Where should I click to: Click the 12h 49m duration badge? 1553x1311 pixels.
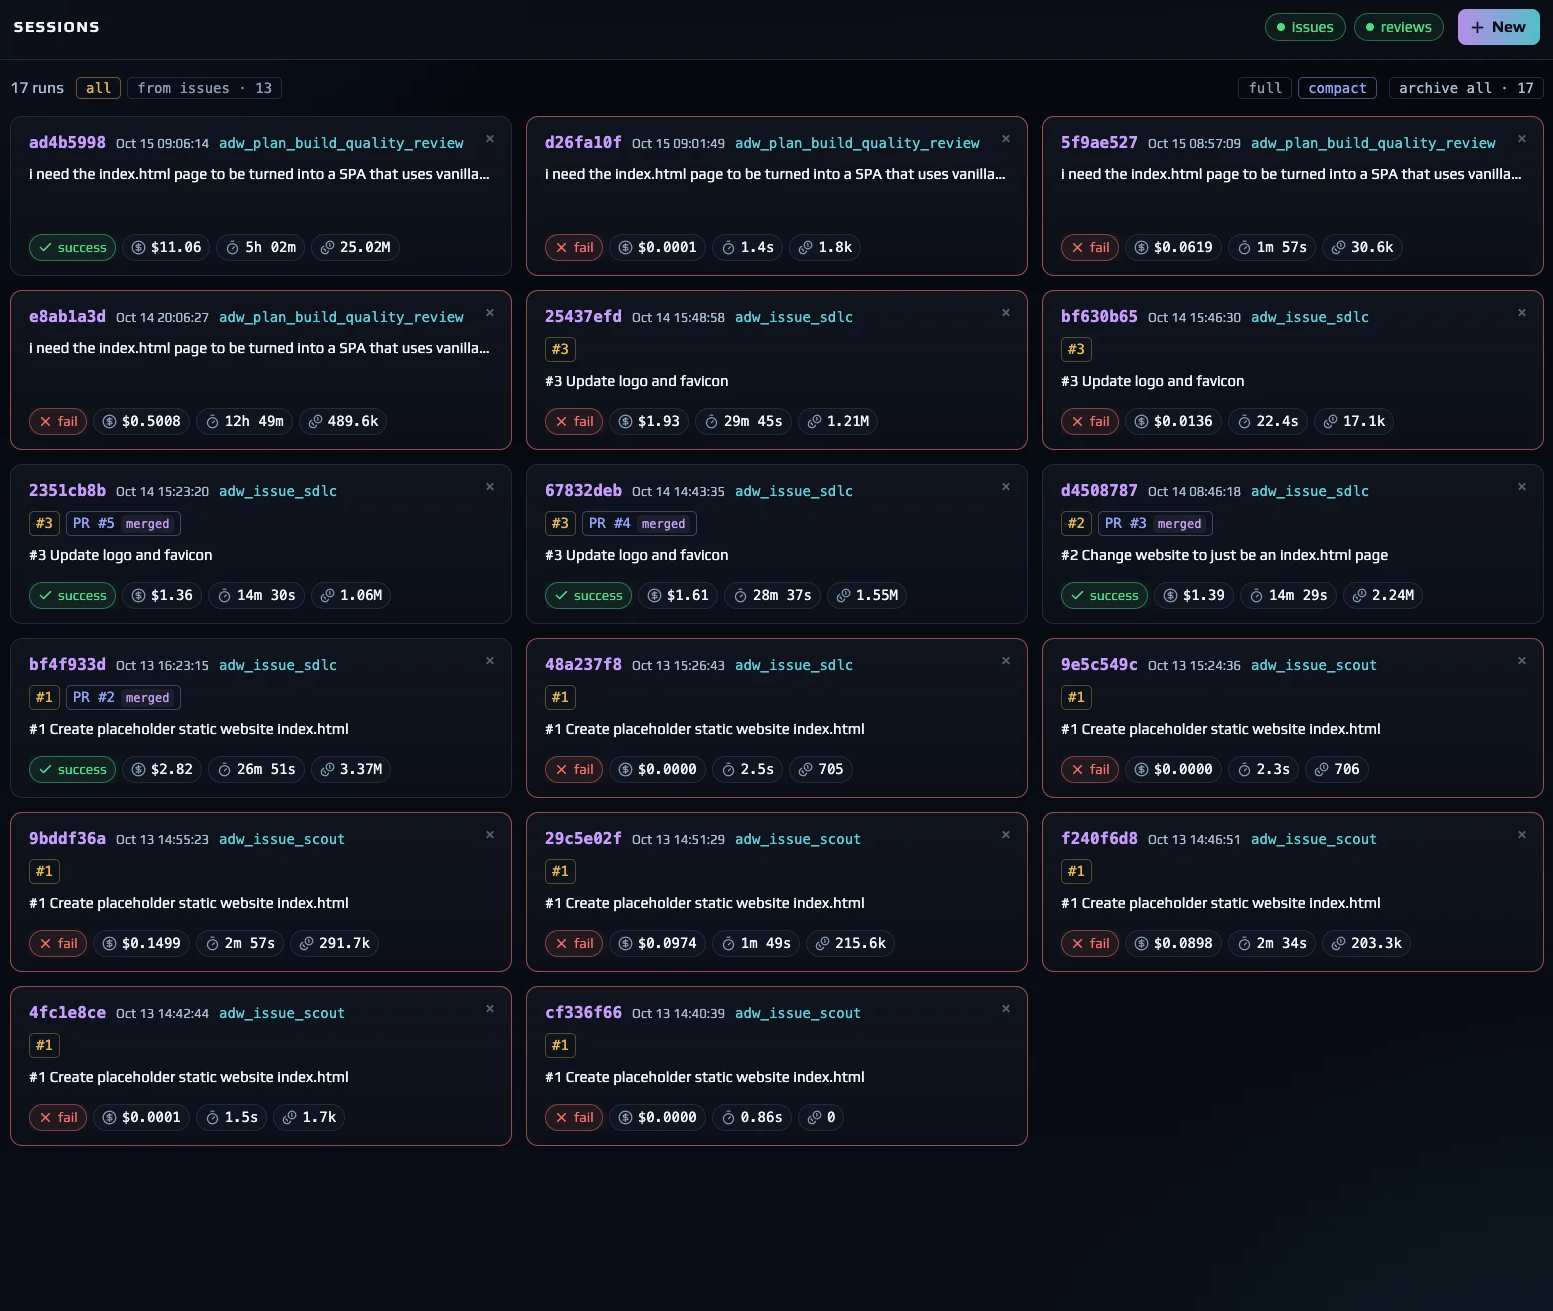pos(244,421)
